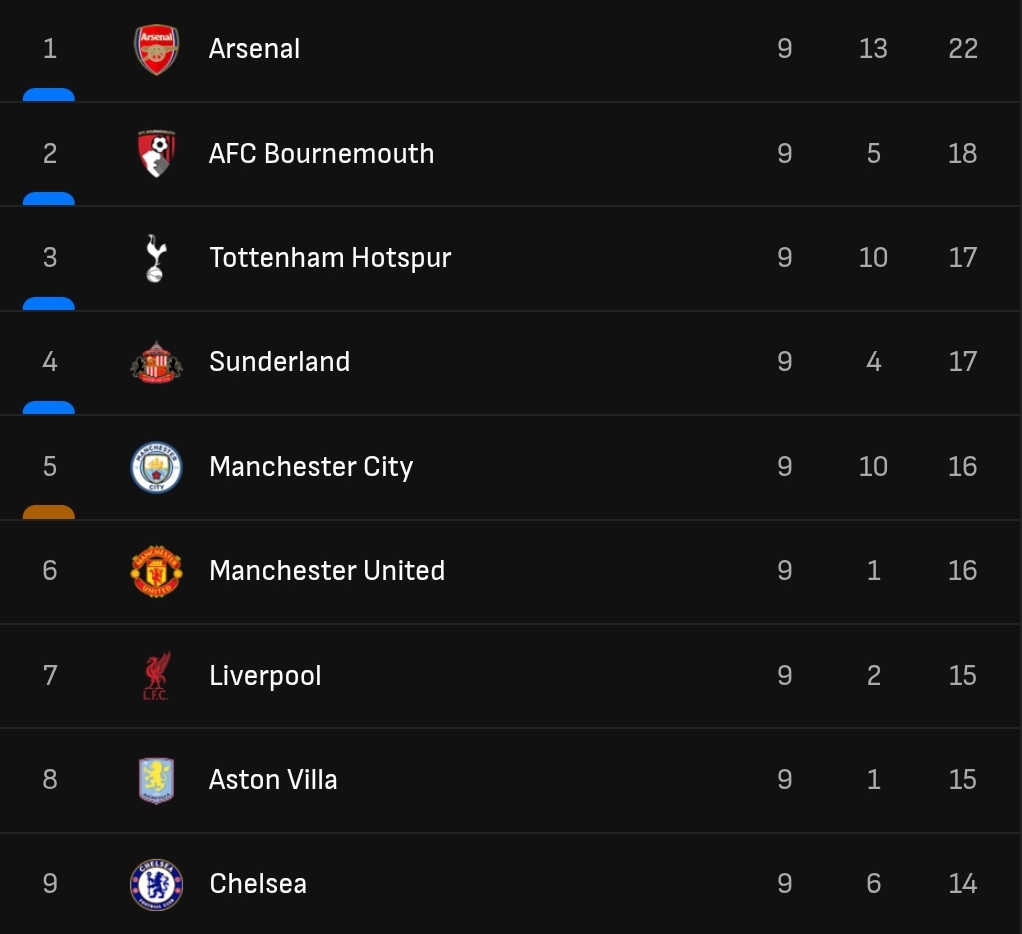Image resolution: width=1022 pixels, height=934 pixels.
Task: Click the orange qualification marker under position 5
Action: pos(49,512)
